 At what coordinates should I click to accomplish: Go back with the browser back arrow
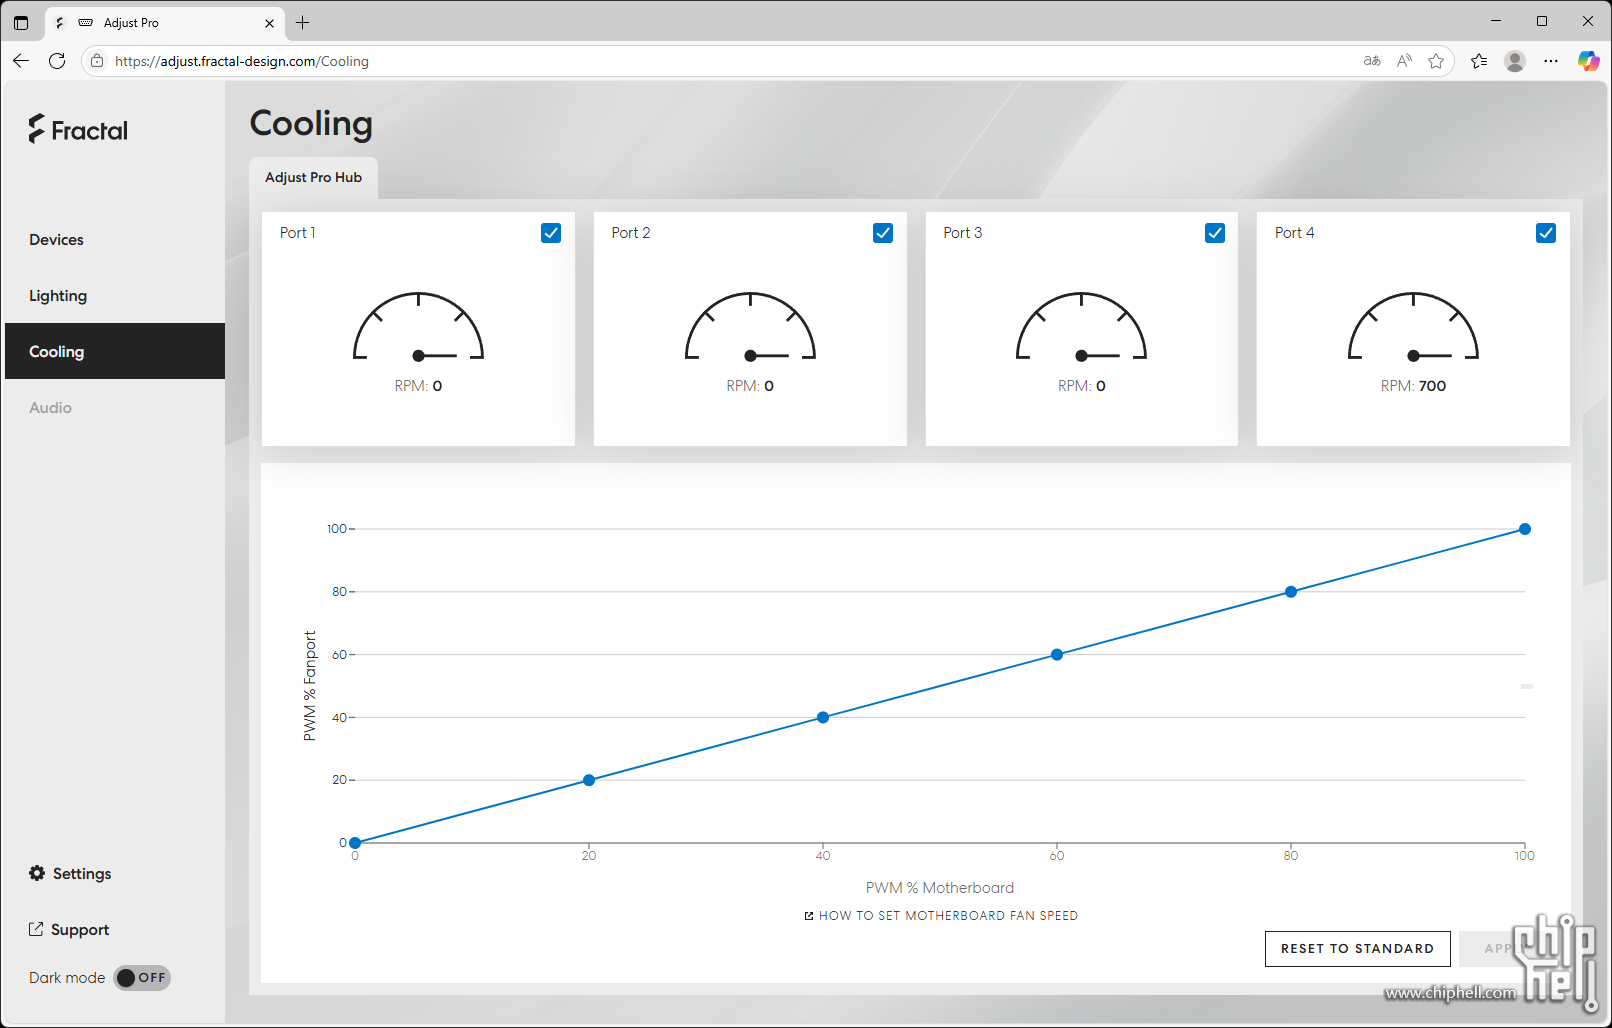(x=21, y=61)
